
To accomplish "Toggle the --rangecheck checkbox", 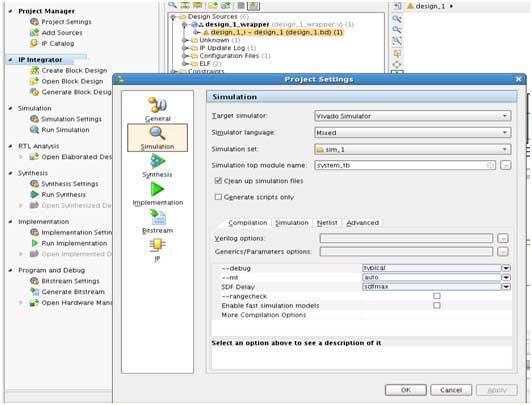I will tap(437, 296).
